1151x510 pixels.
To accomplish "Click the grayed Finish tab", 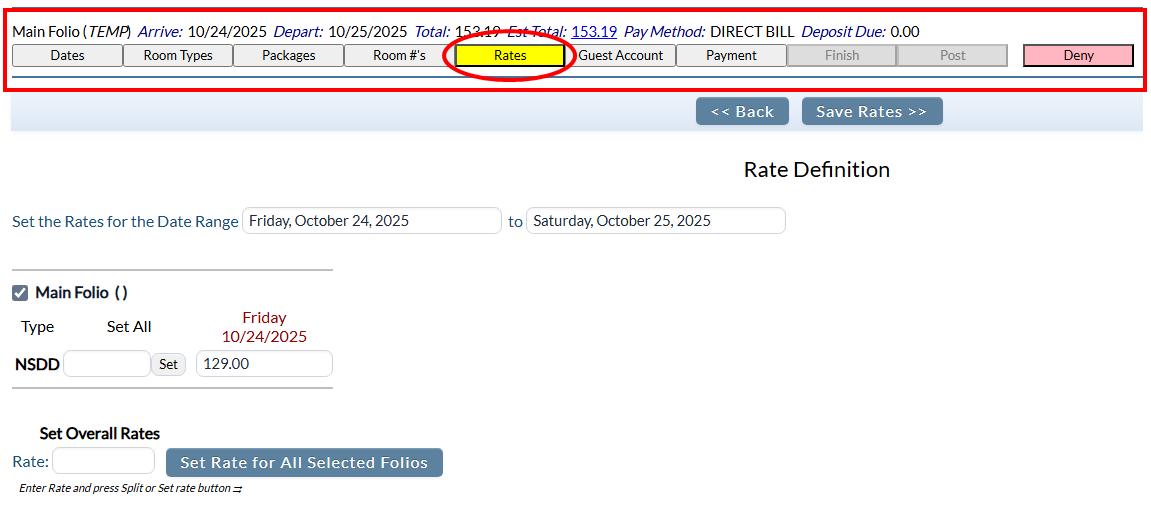I will (x=841, y=56).
